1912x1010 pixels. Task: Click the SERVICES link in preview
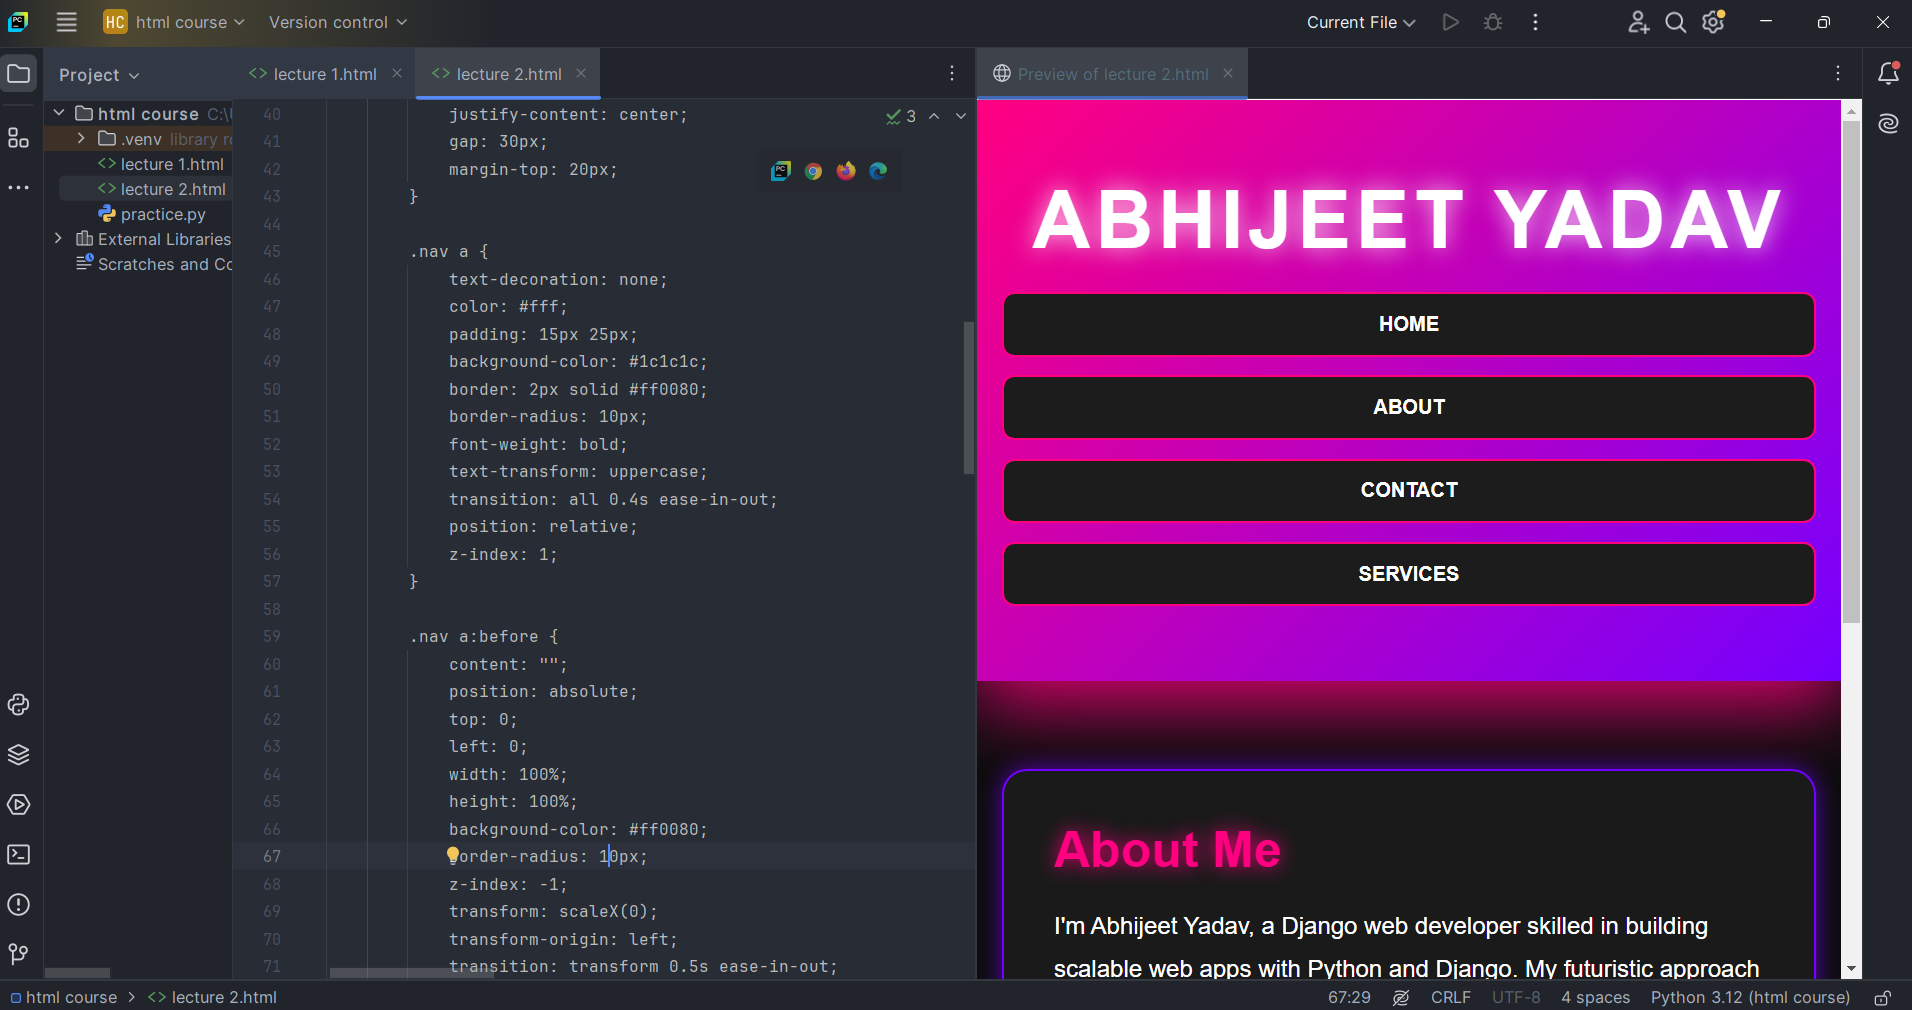[1408, 574]
